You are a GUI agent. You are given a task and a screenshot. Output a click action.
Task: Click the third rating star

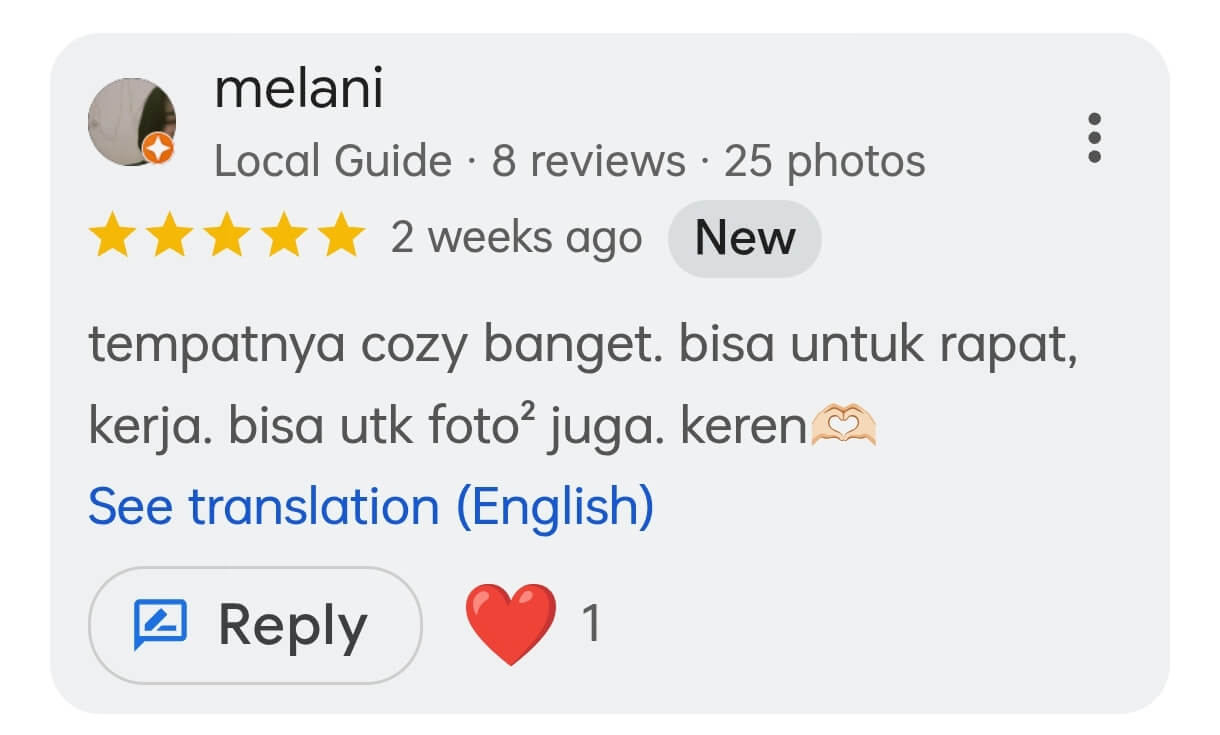click(227, 237)
